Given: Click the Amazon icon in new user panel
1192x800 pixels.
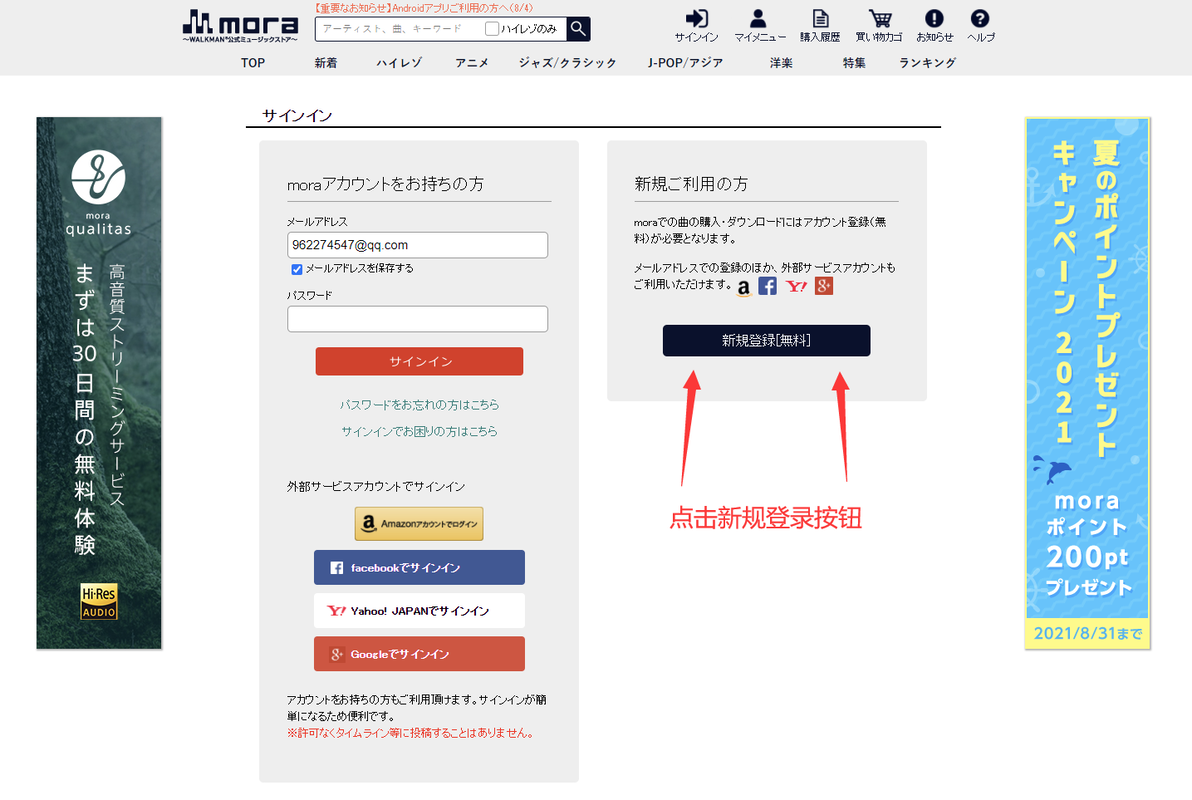Looking at the screenshot, I should coord(743,287).
